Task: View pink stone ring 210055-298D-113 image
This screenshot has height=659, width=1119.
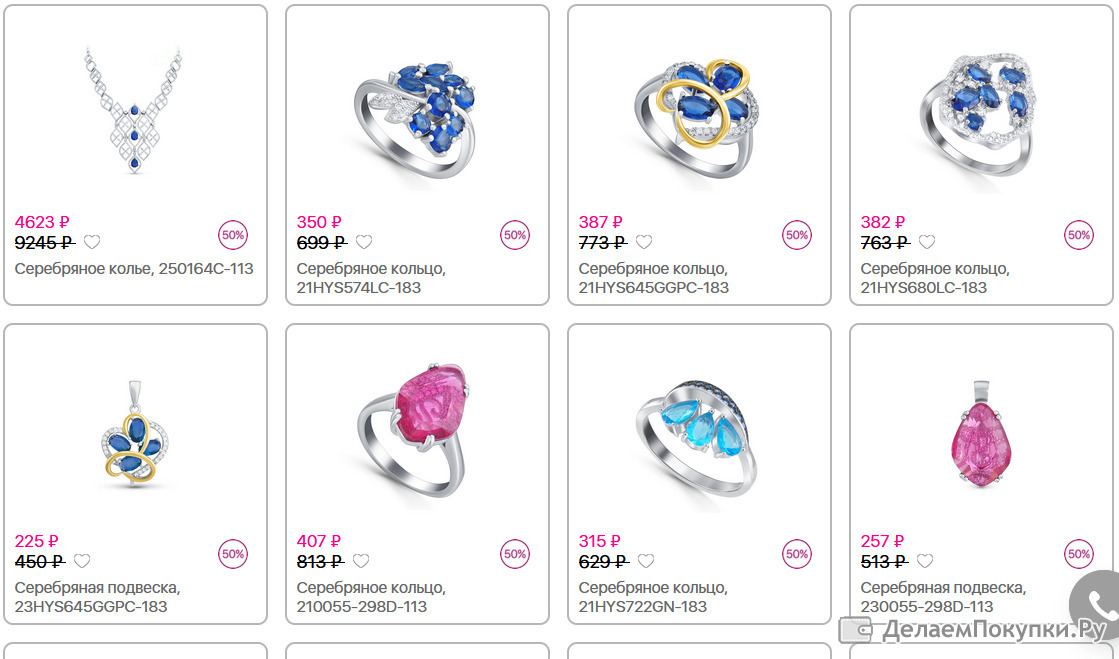Action: tap(415, 432)
